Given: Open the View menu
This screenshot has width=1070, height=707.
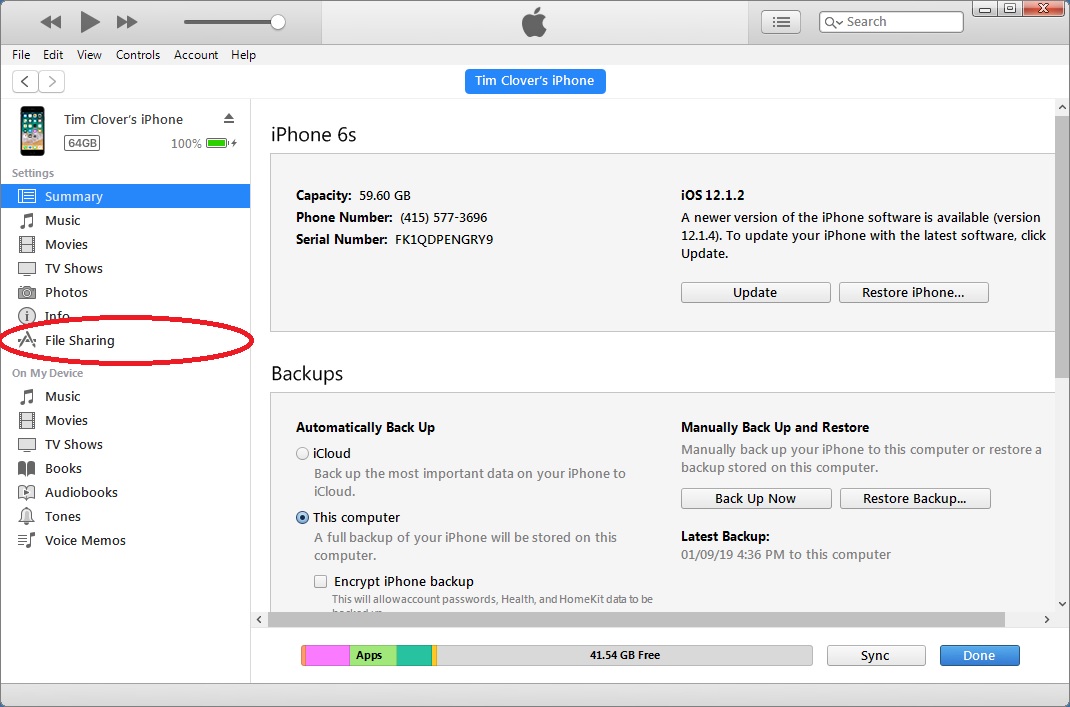Looking at the screenshot, I should coord(89,55).
